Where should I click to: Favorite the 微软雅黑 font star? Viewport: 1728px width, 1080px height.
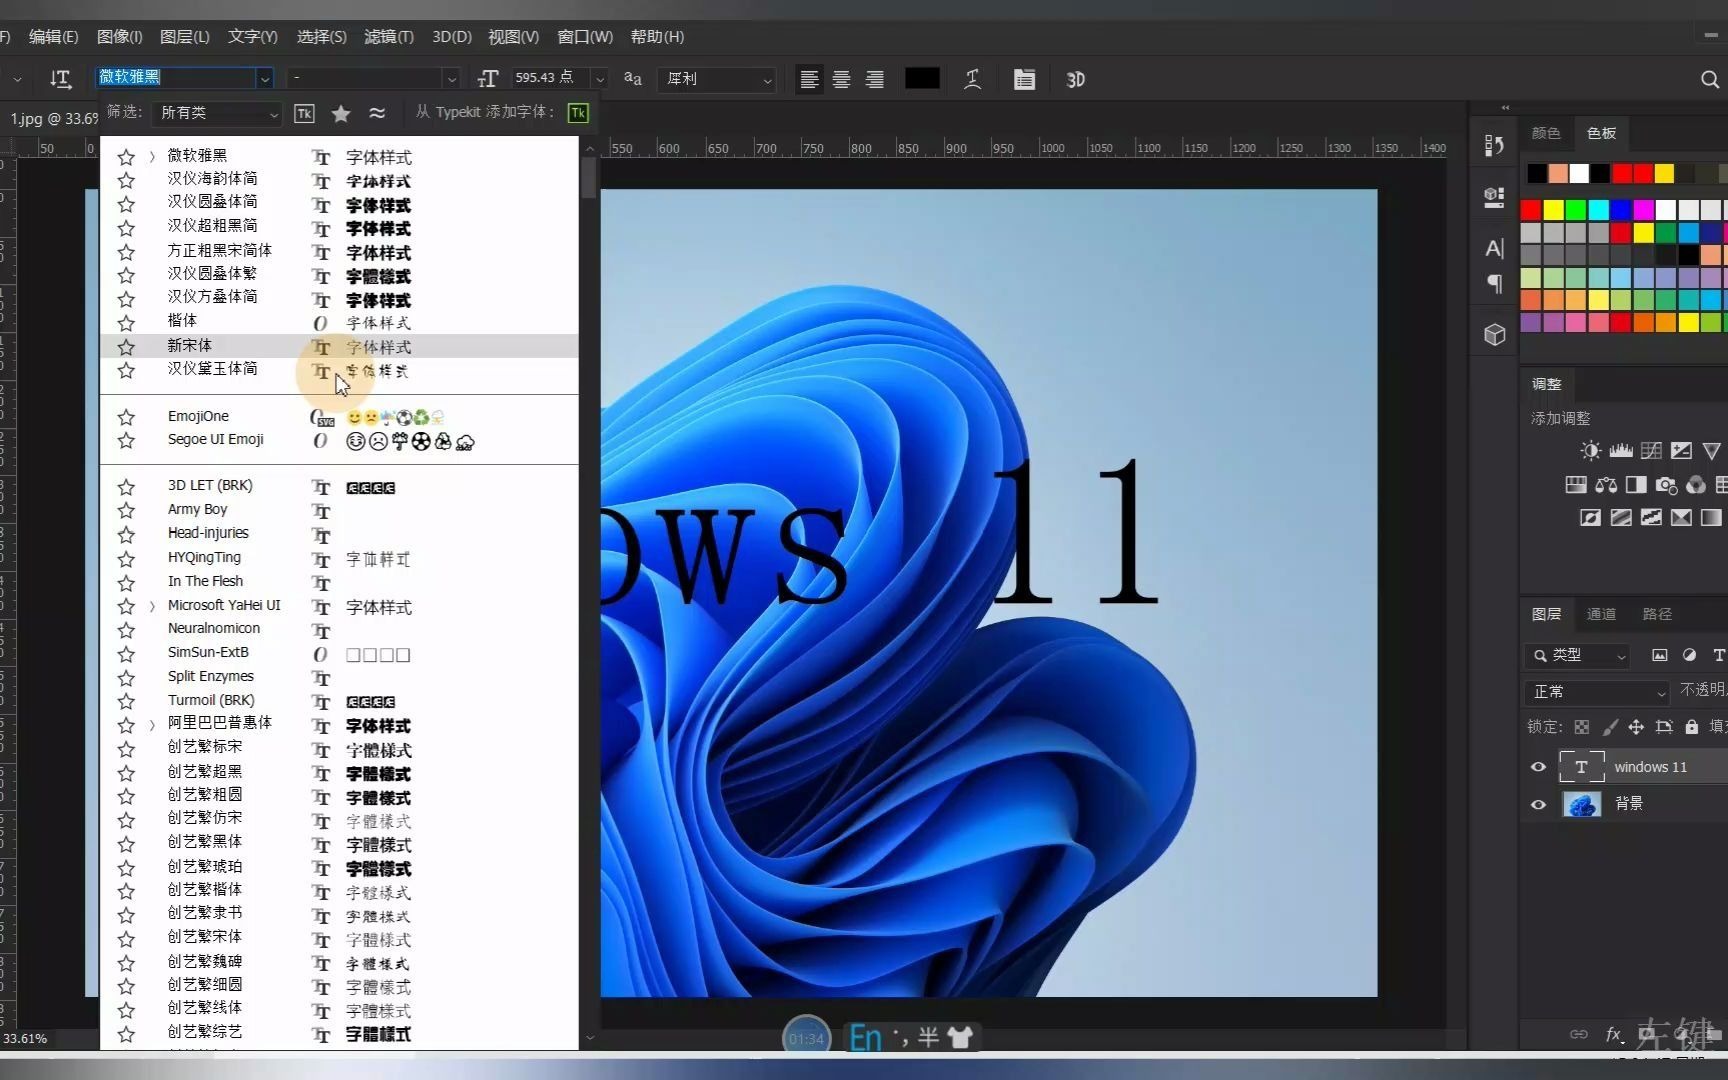coord(126,156)
